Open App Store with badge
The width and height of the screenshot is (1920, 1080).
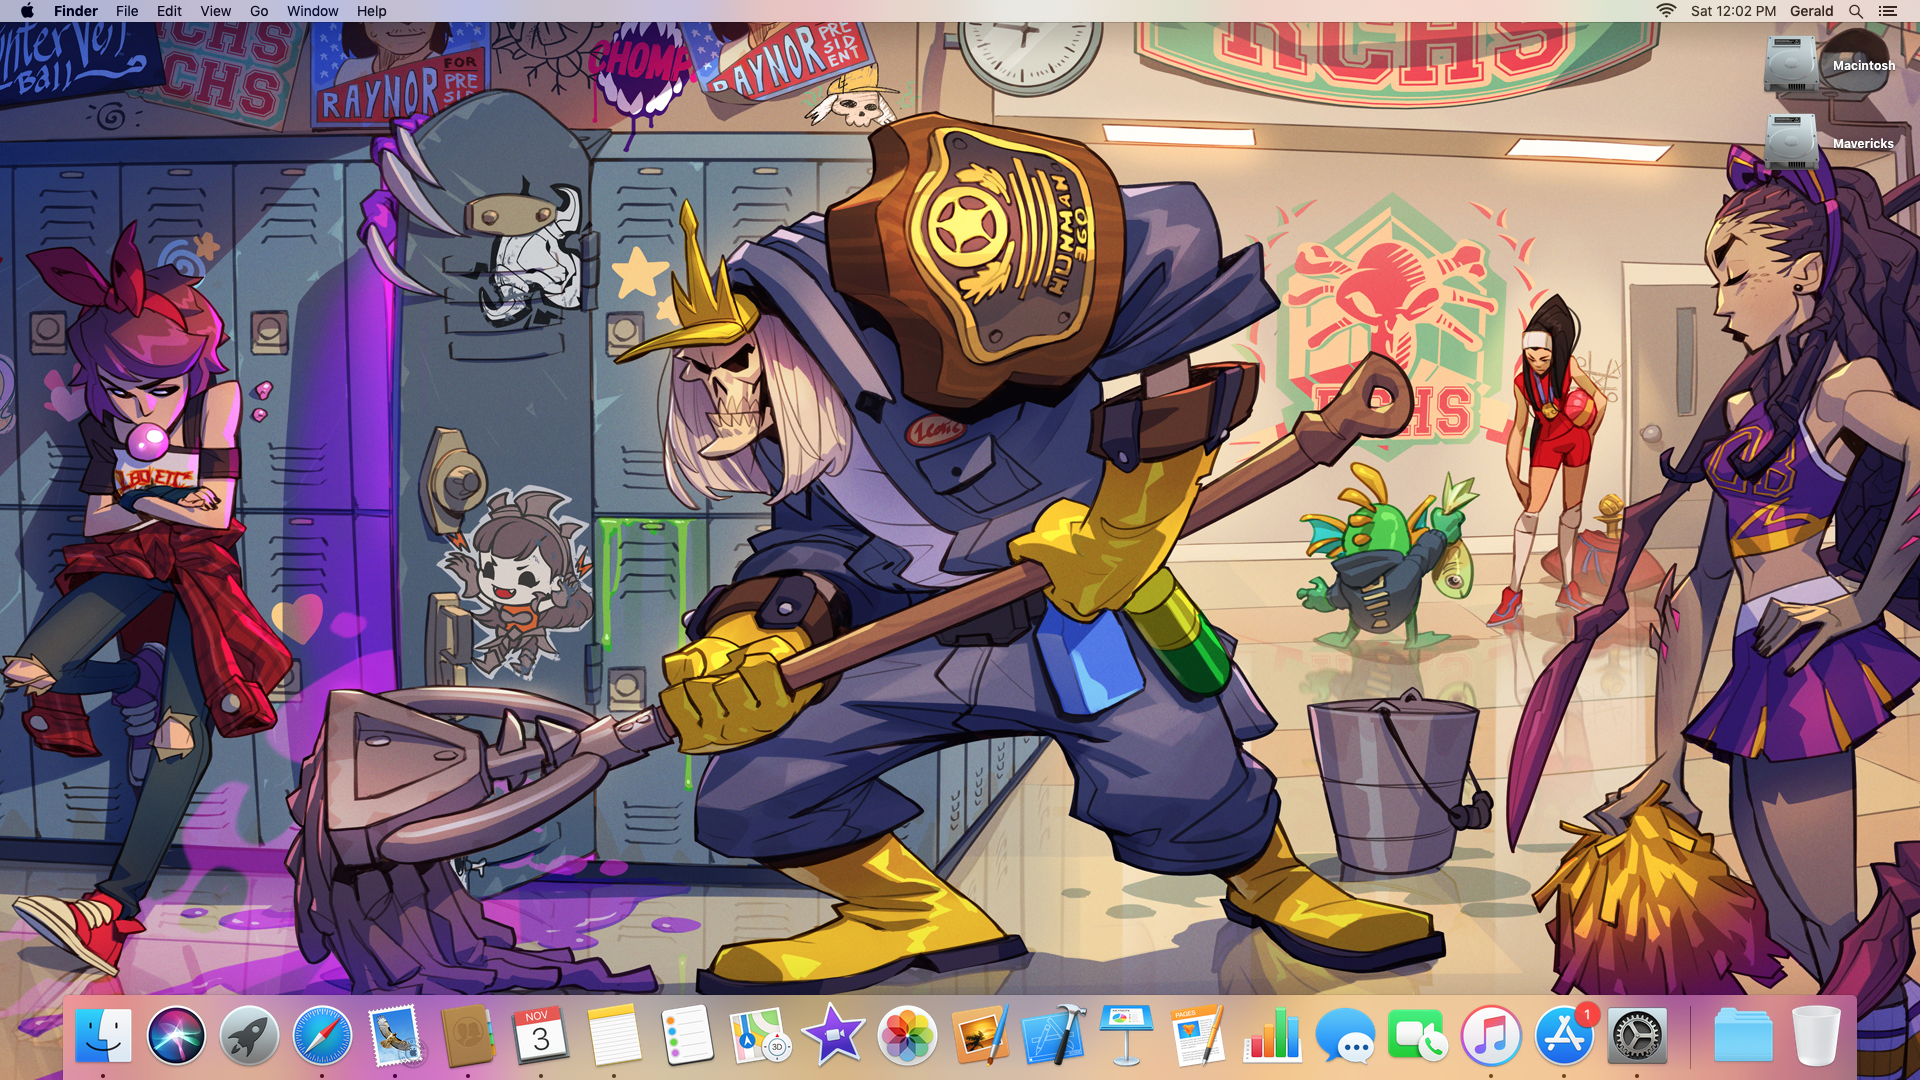tap(1563, 1035)
